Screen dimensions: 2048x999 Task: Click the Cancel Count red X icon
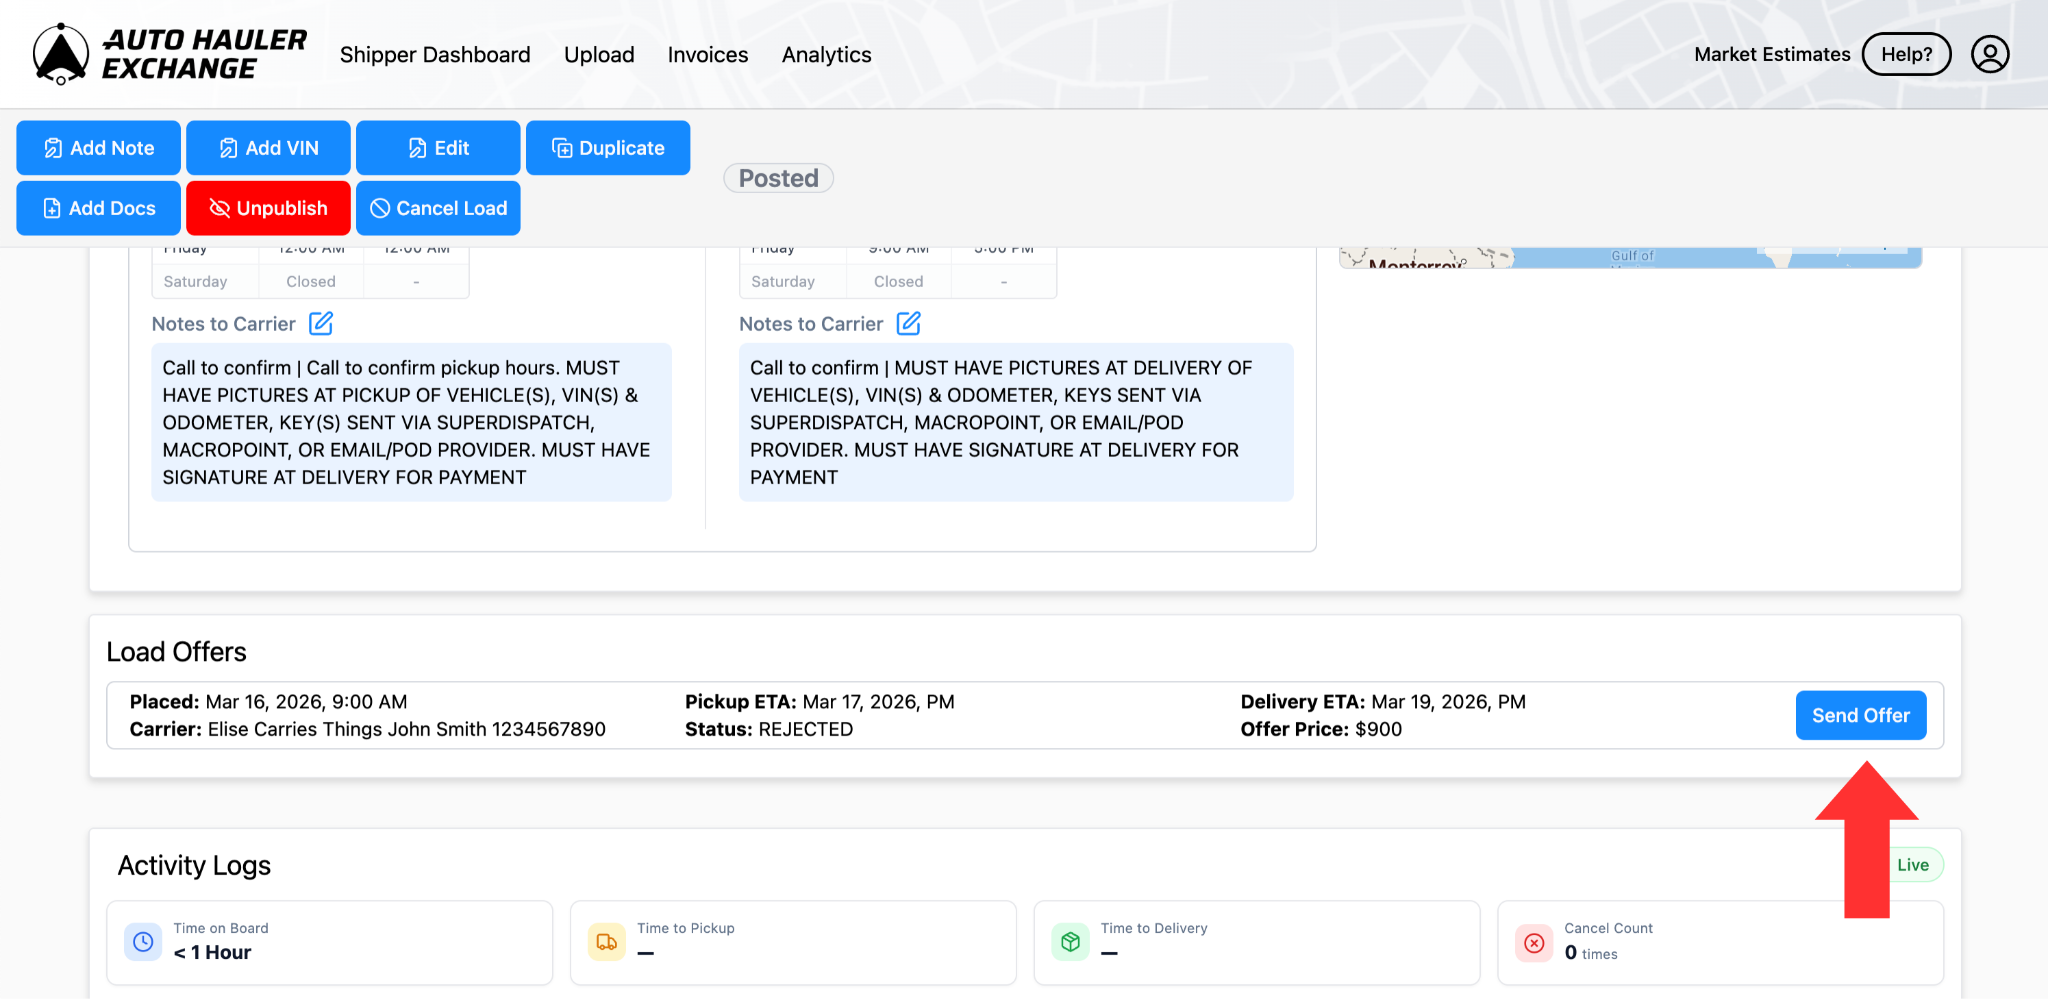coord(1534,942)
